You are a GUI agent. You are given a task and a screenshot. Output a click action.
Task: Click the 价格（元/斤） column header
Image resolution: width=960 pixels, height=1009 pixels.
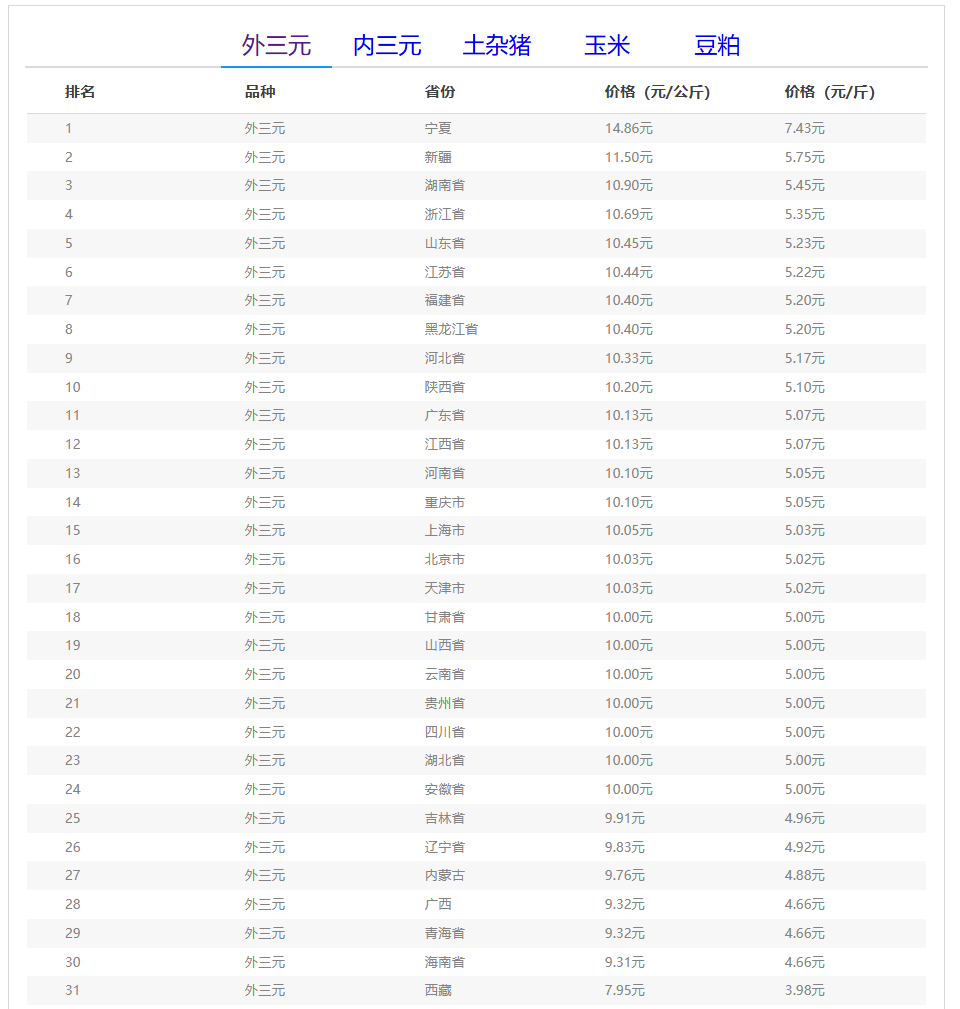coord(829,92)
